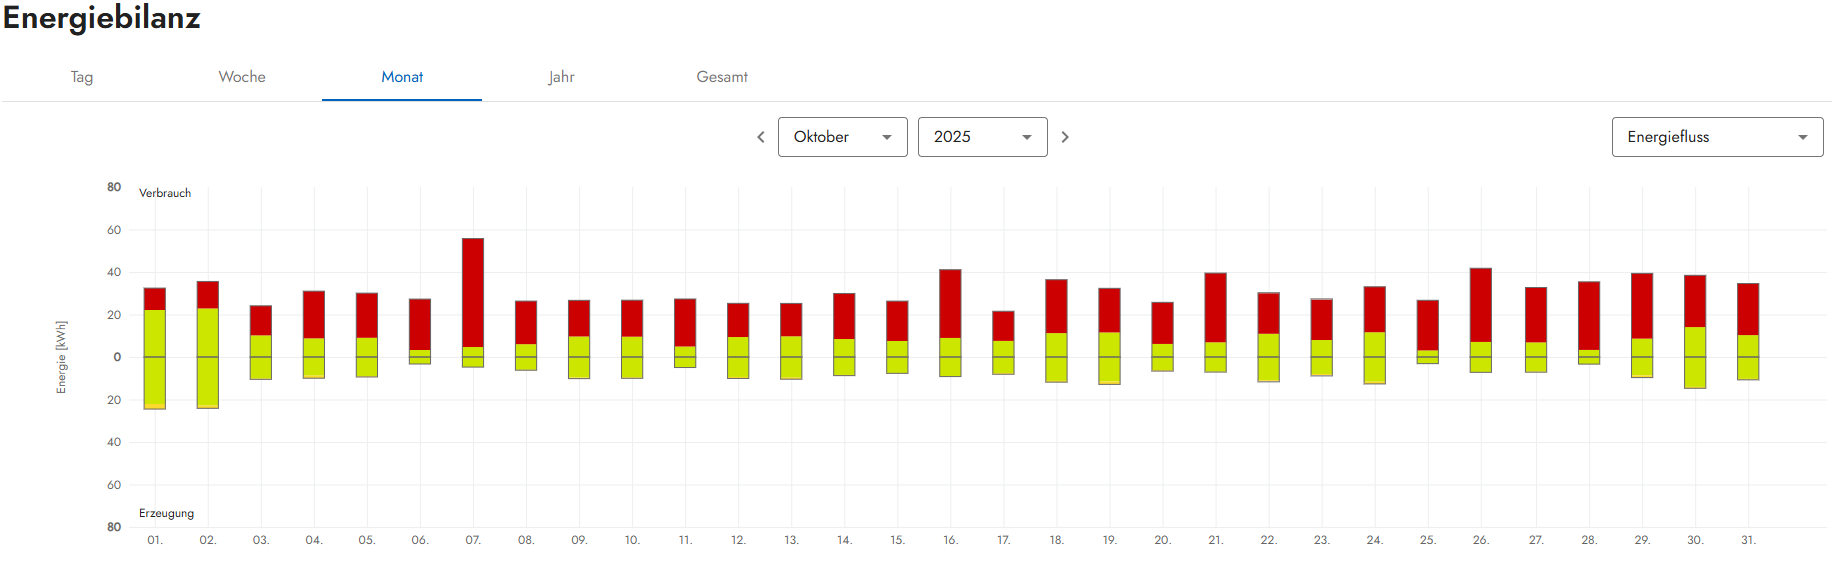Open the 2025 year dropdown
The image size is (1832, 561).
[x=982, y=137]
